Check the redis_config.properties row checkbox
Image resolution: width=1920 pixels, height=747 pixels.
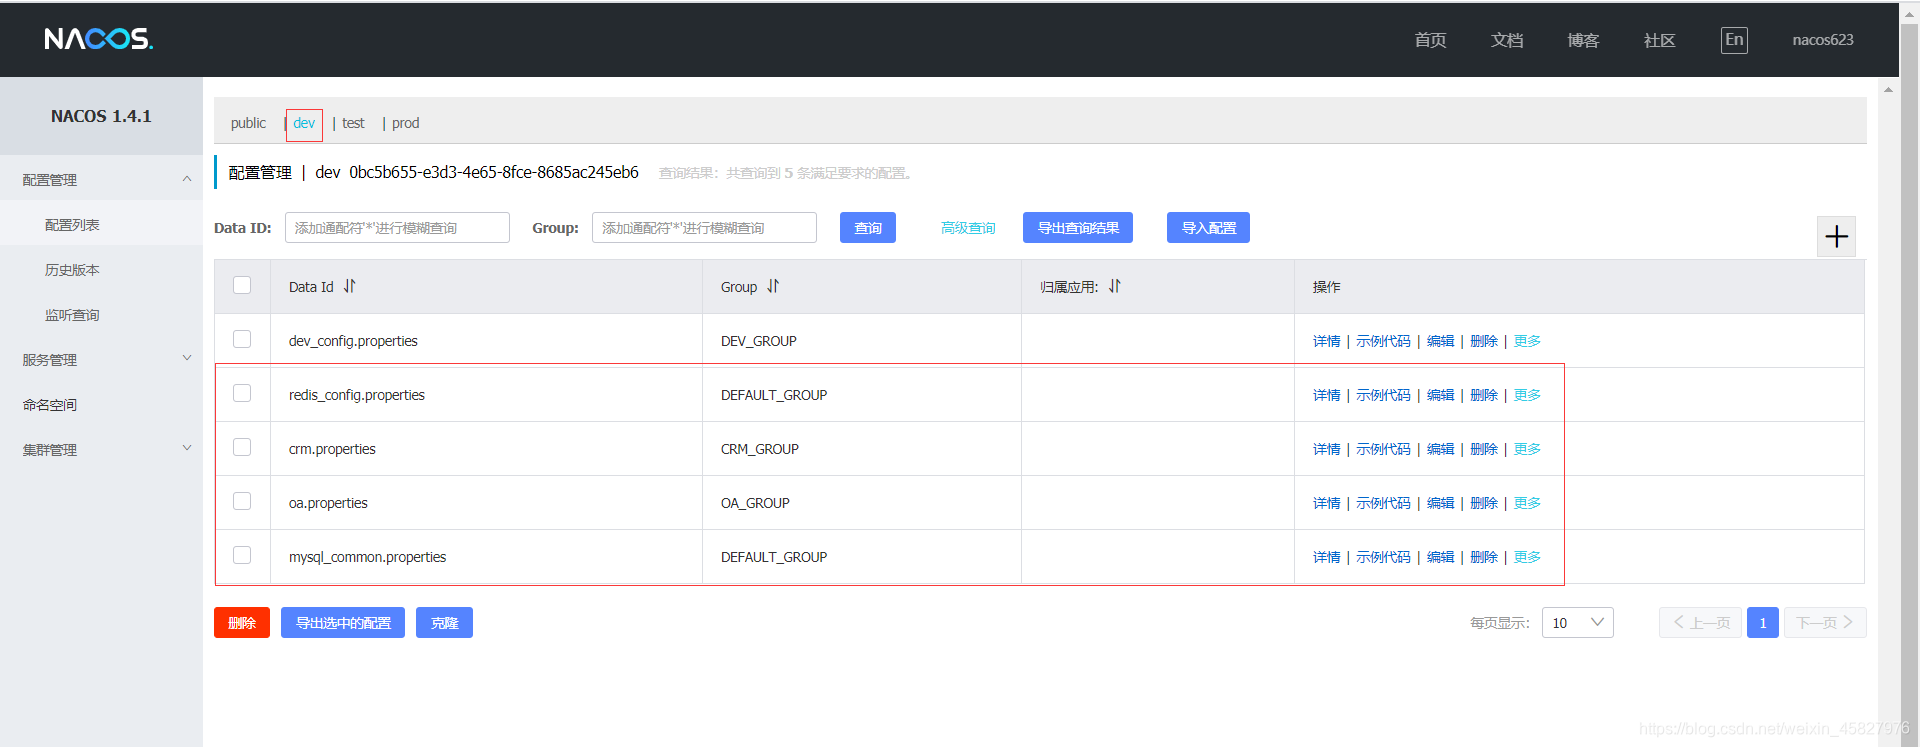(x=242, y=393)
